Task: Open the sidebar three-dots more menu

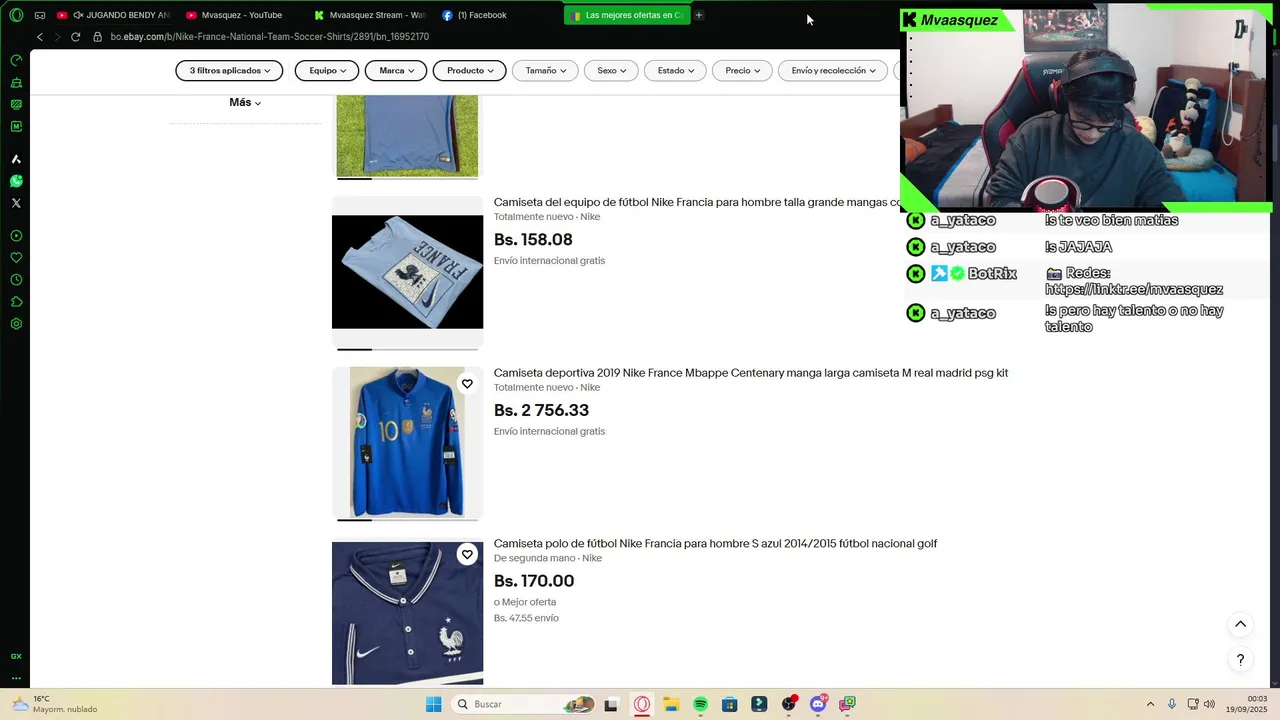Action: coord(16,678)
